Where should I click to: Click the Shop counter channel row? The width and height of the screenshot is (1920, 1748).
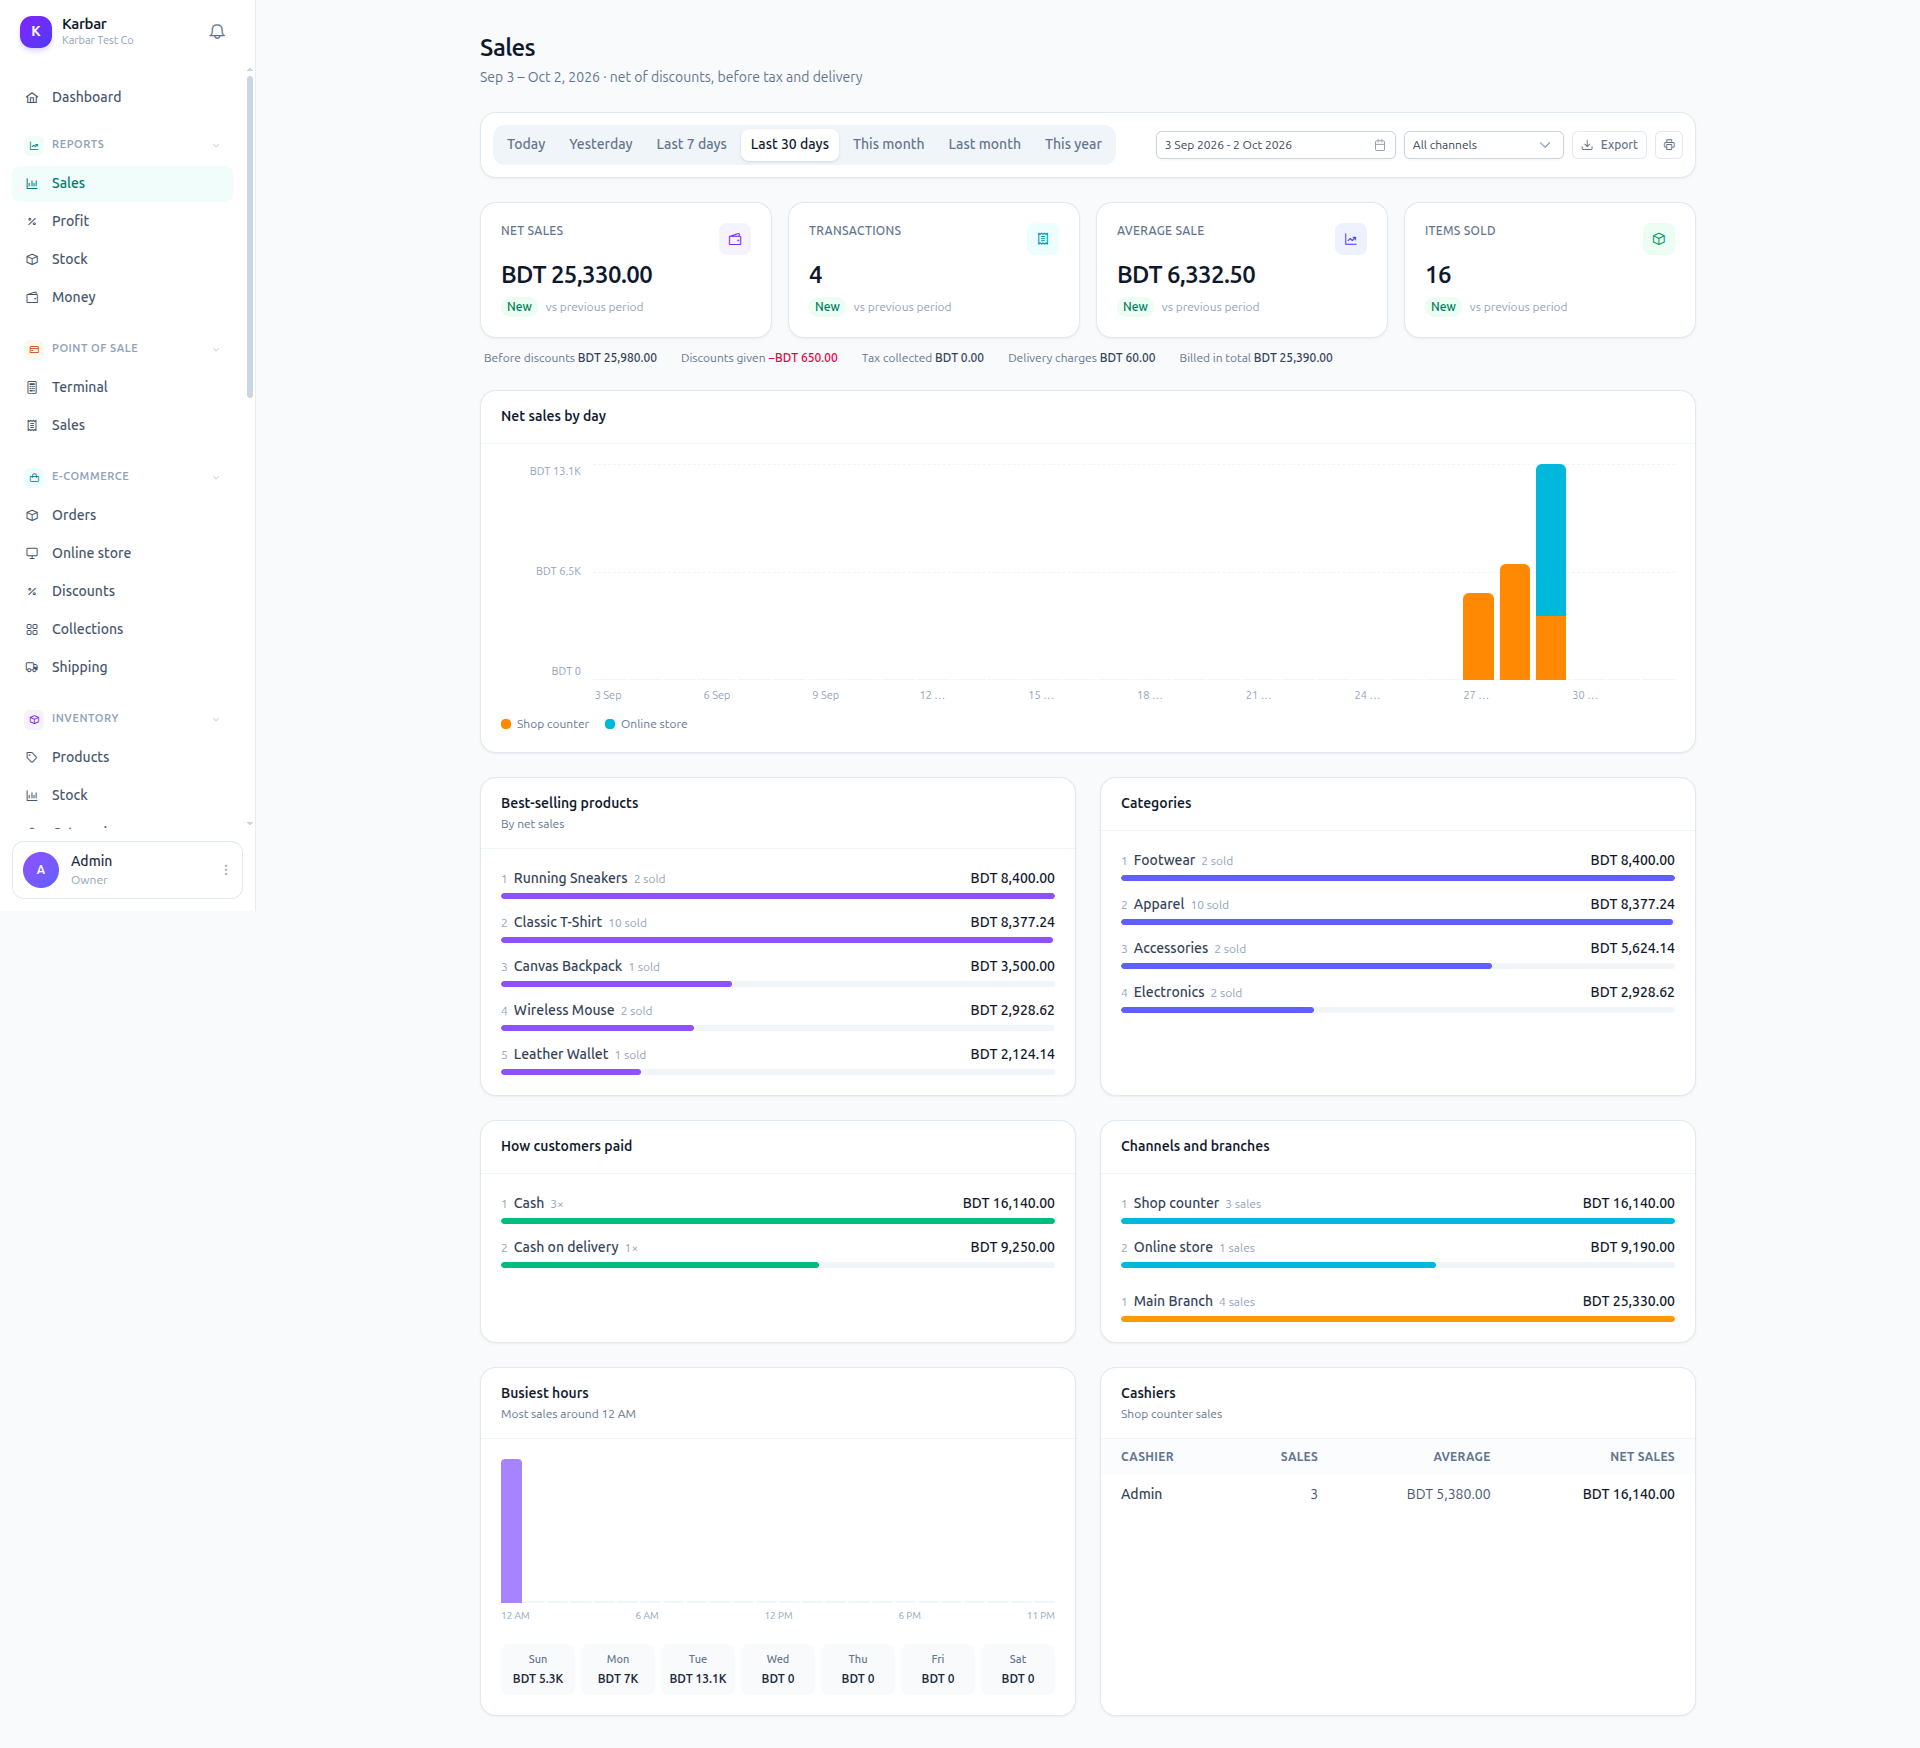1398,1210
